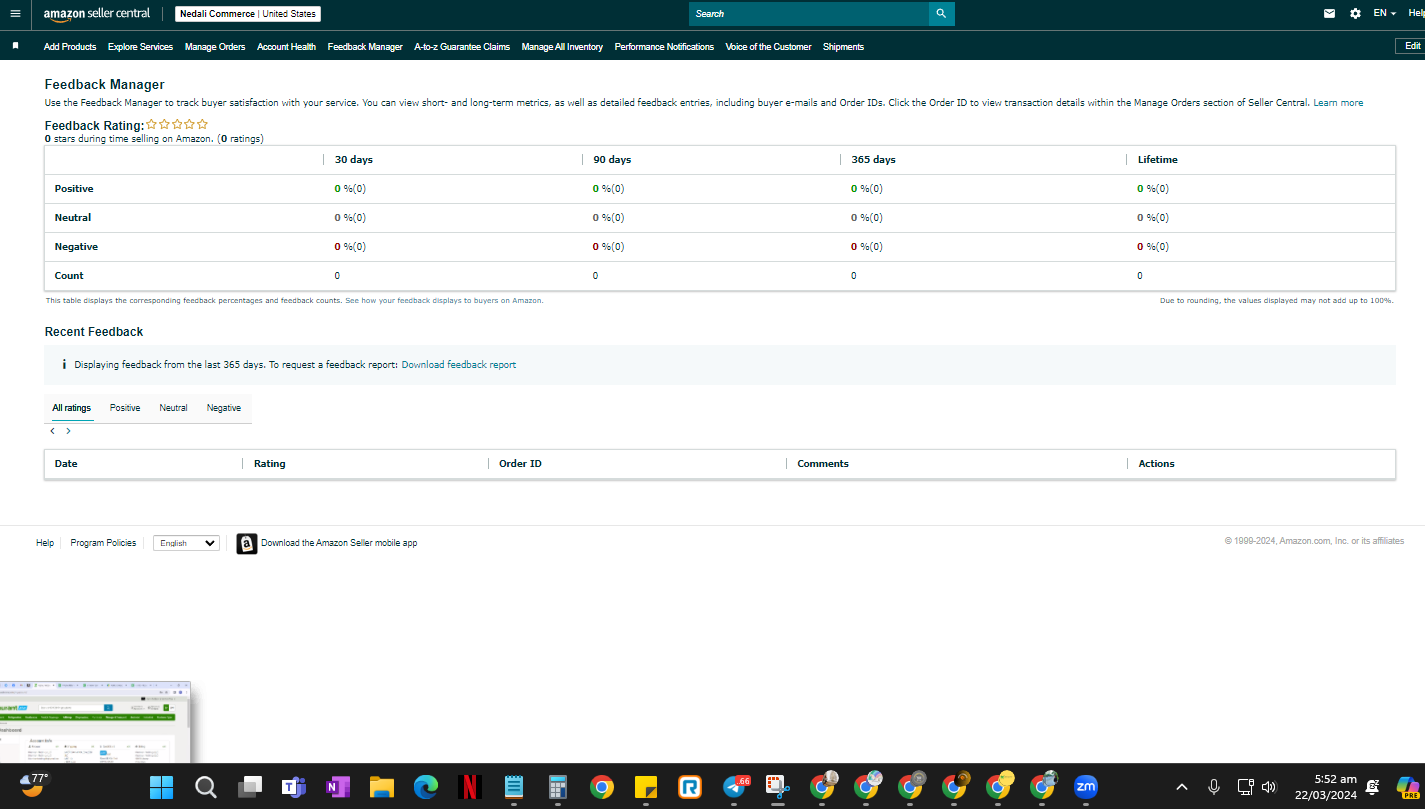
Task: Open the Nedali Commerce account switcher
Action: tap(248, 14)
